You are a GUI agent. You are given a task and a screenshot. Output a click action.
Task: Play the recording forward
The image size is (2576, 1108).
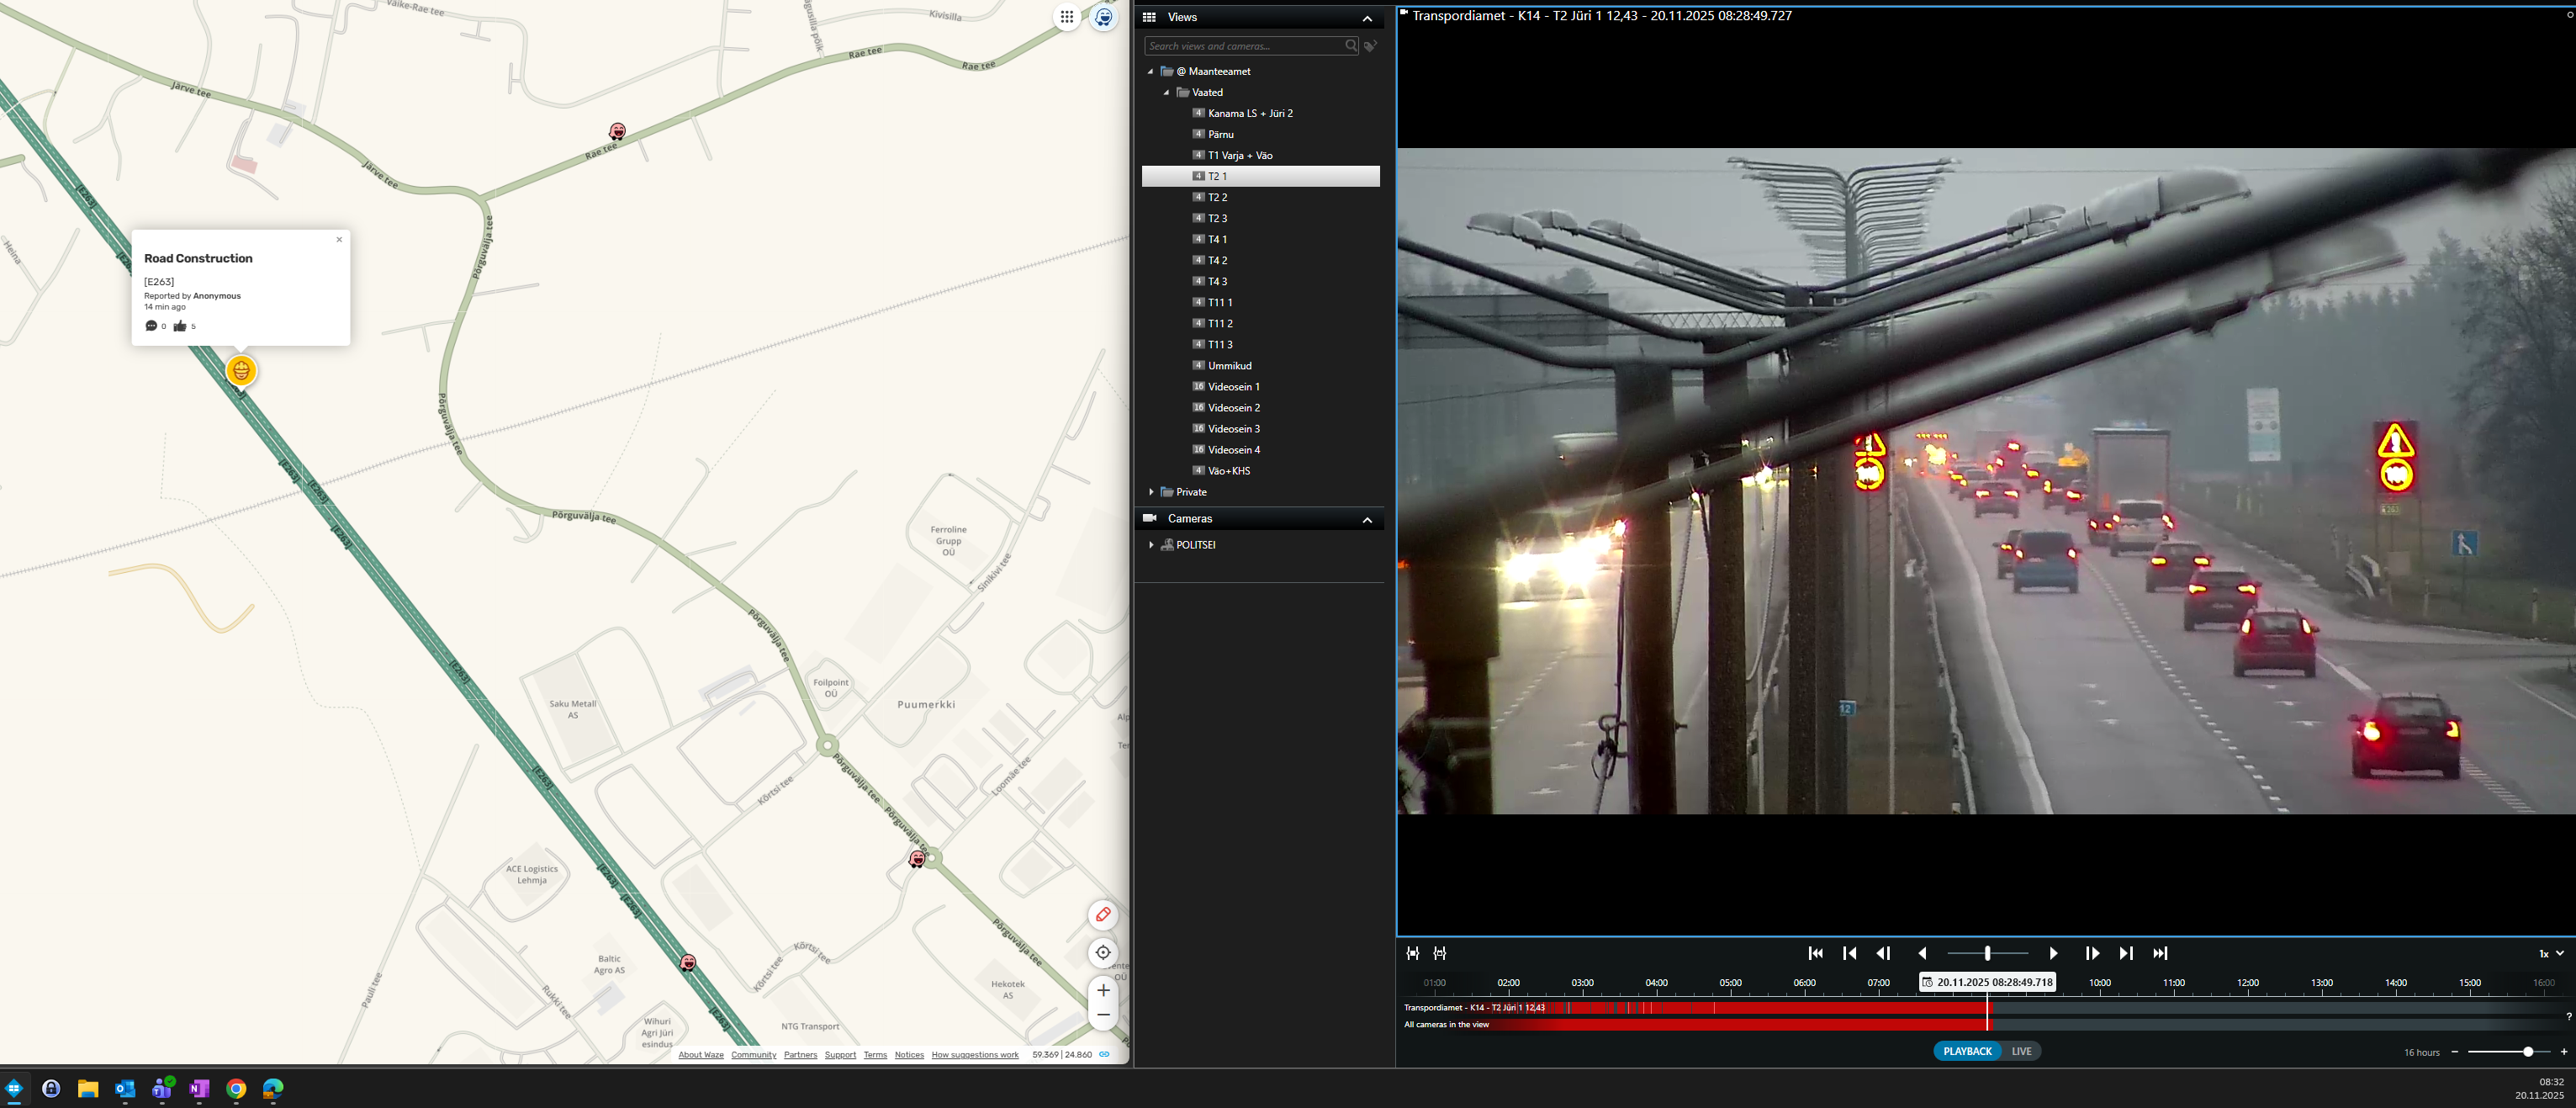click(x=2053, y=953)
